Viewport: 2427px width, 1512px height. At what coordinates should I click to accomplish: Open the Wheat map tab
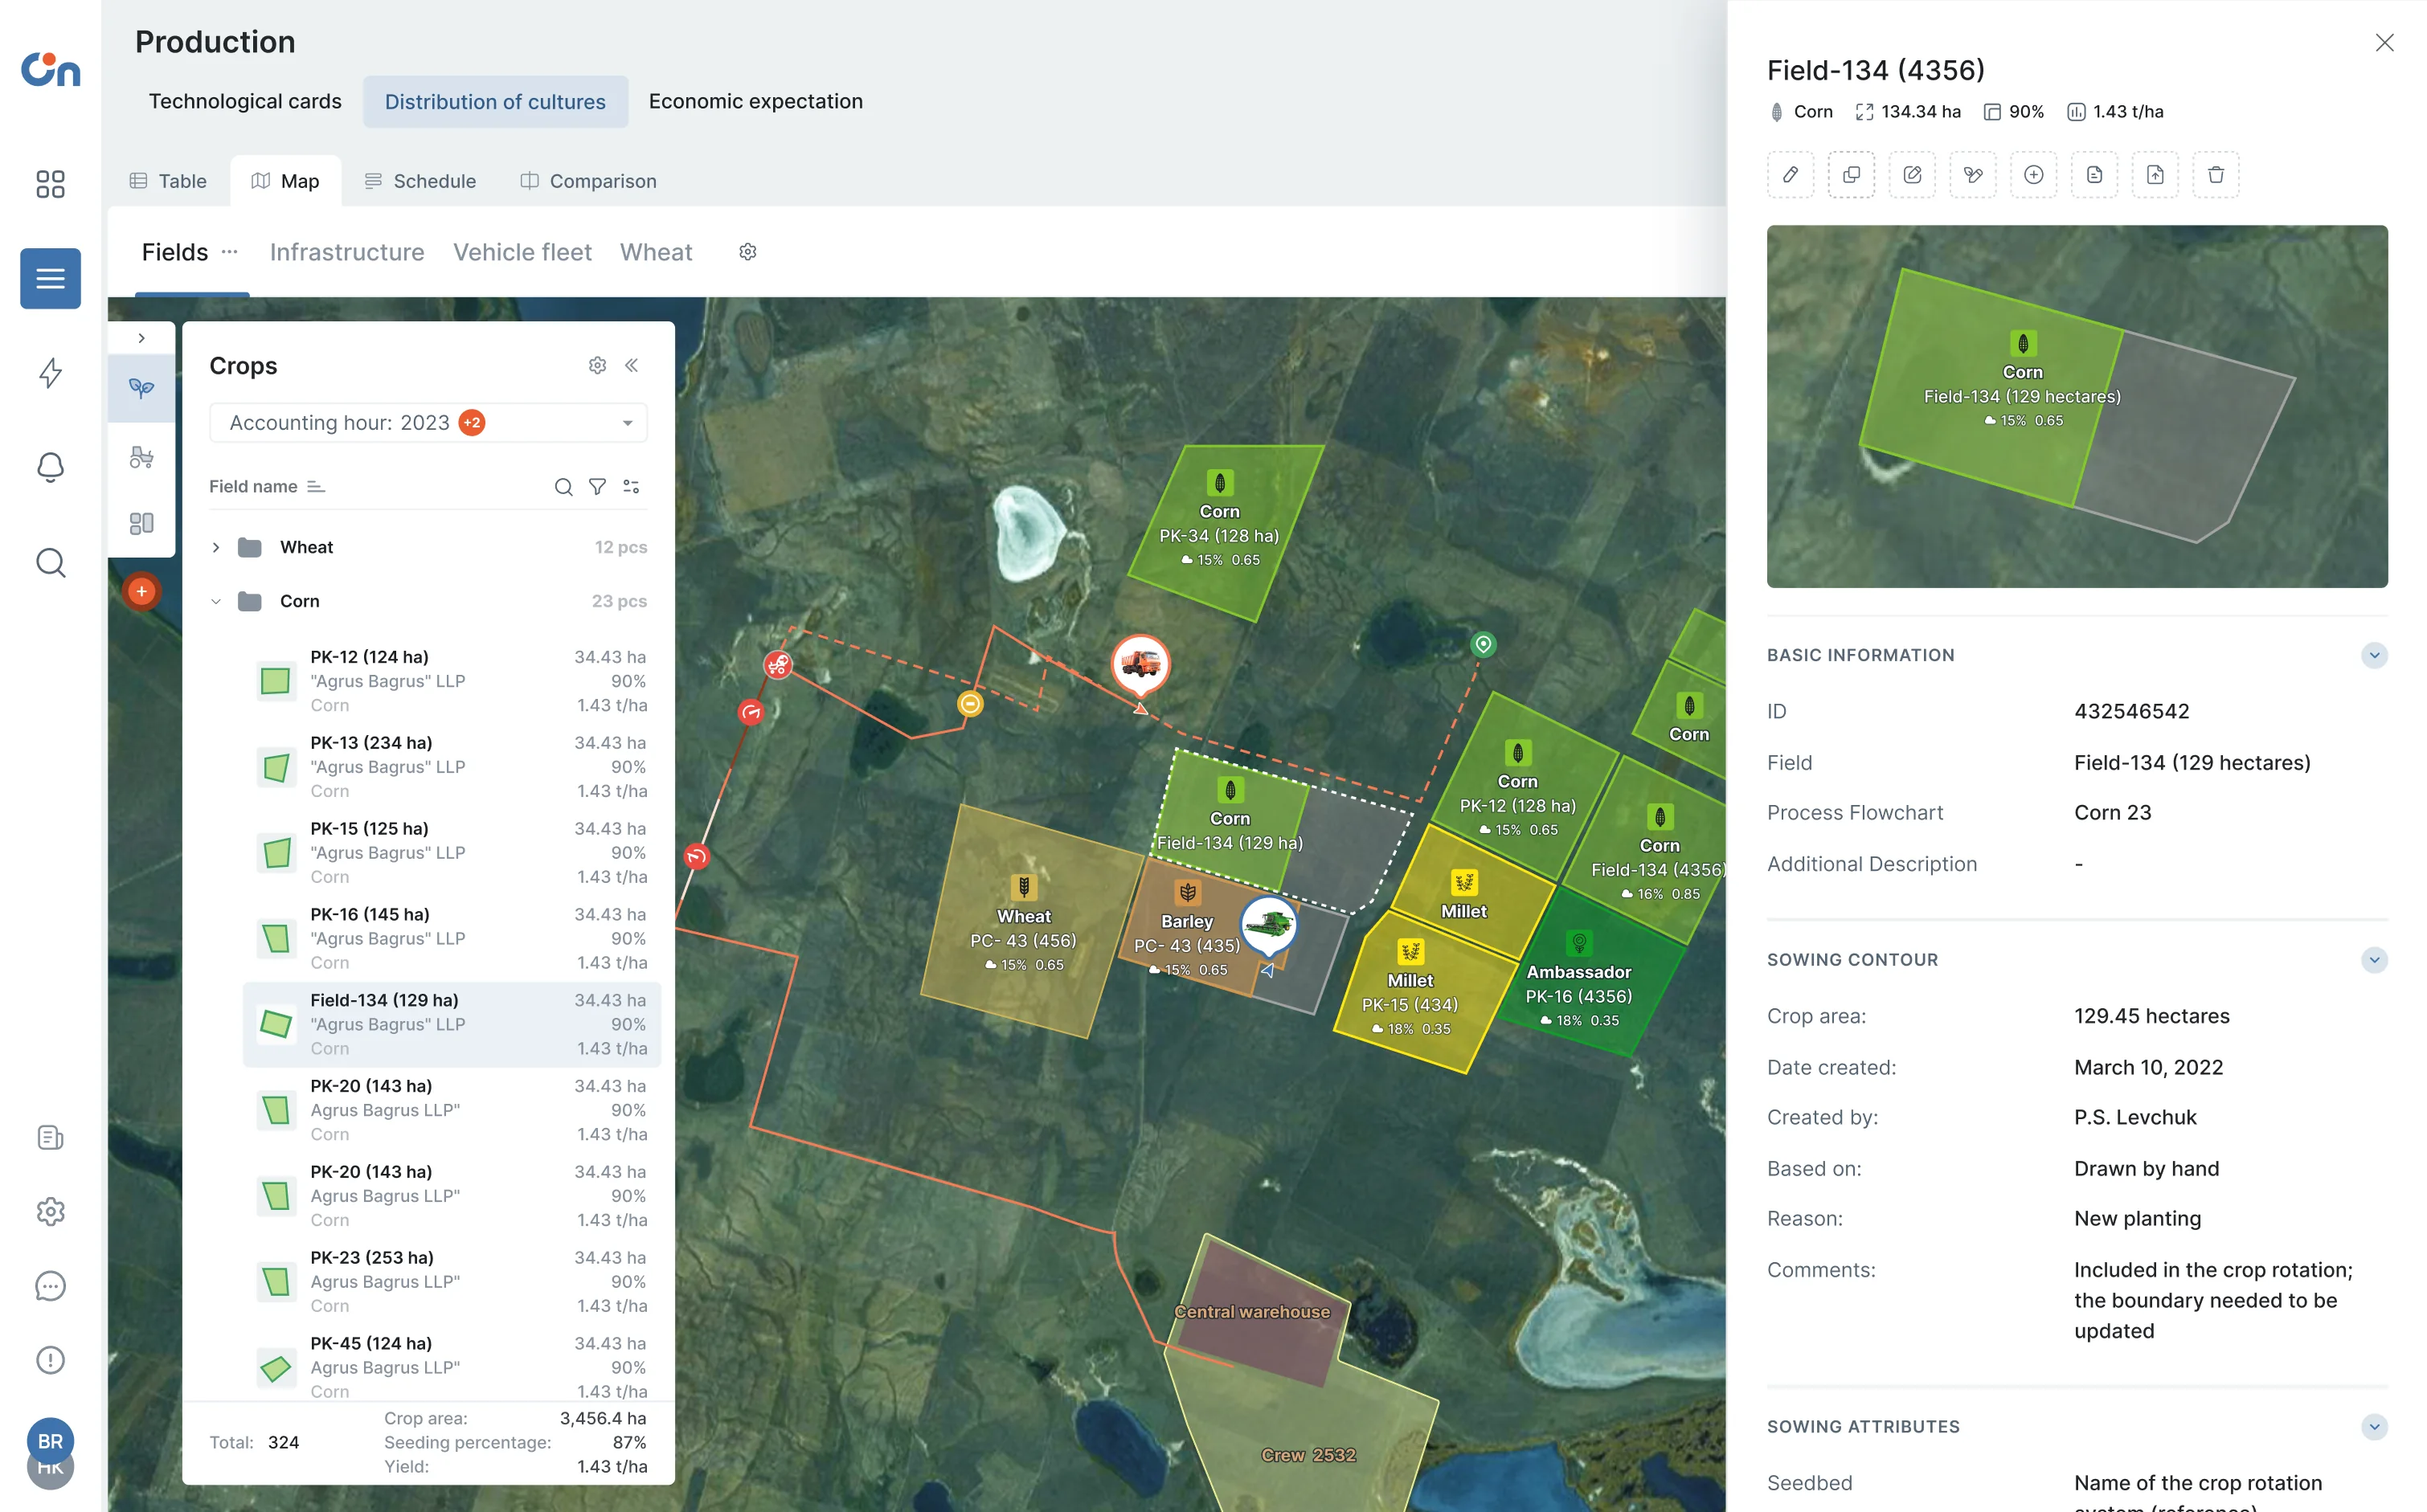point(656,252)
